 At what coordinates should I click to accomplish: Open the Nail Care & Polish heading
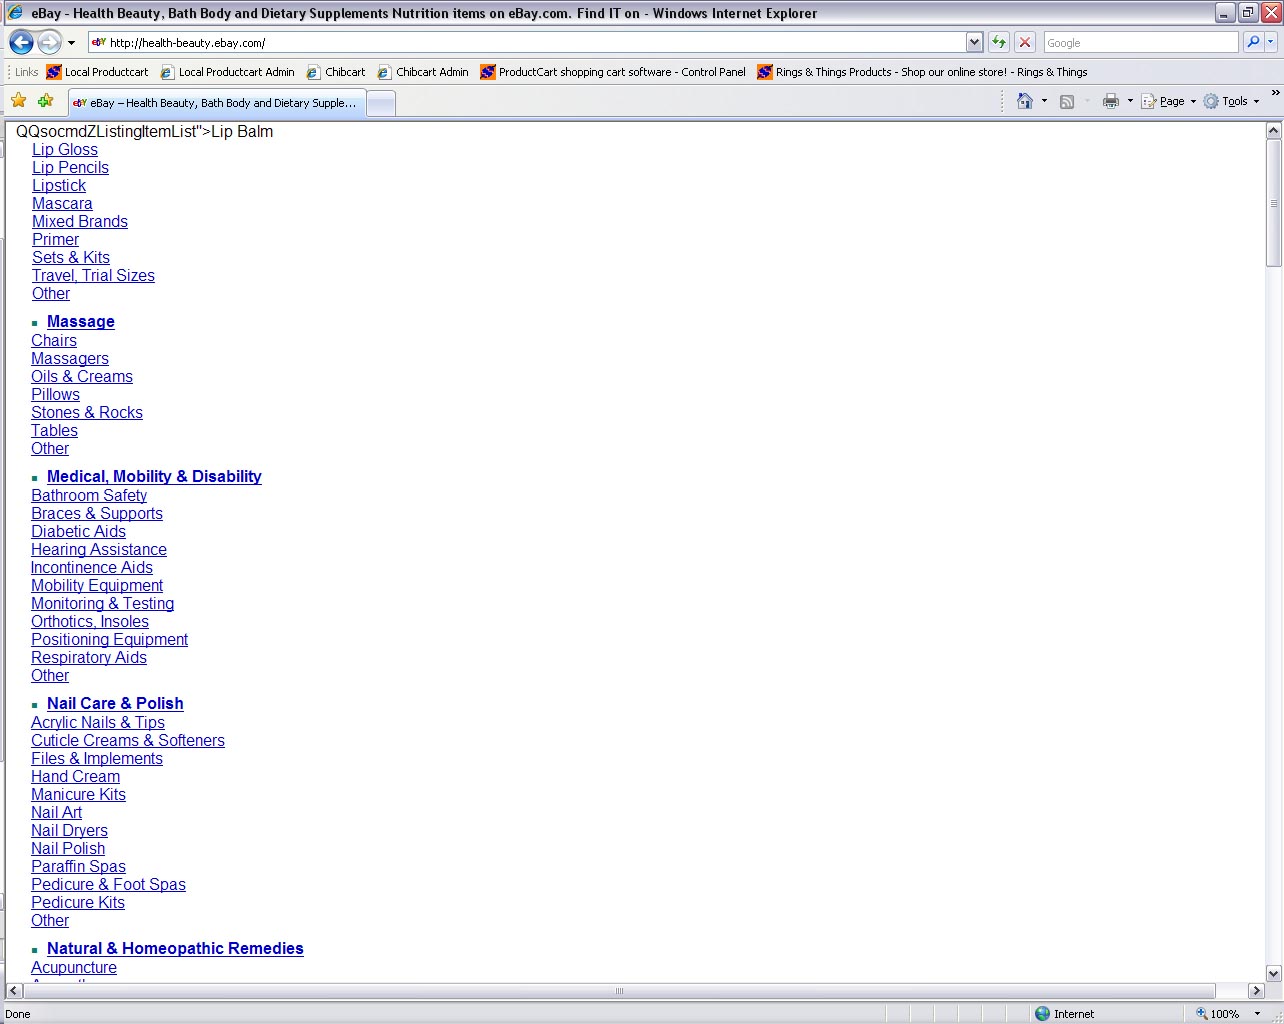pyautogui.click(x=115, y=704)
